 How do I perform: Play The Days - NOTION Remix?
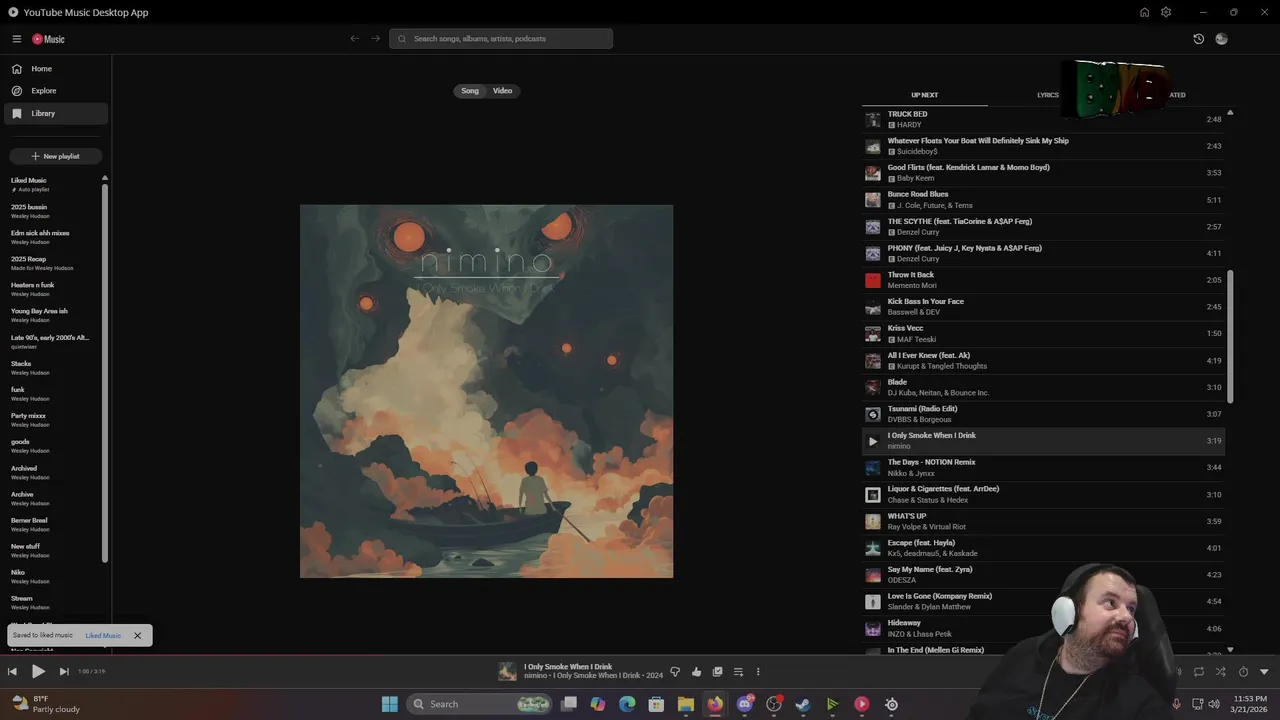click(x=1043, y=468)
